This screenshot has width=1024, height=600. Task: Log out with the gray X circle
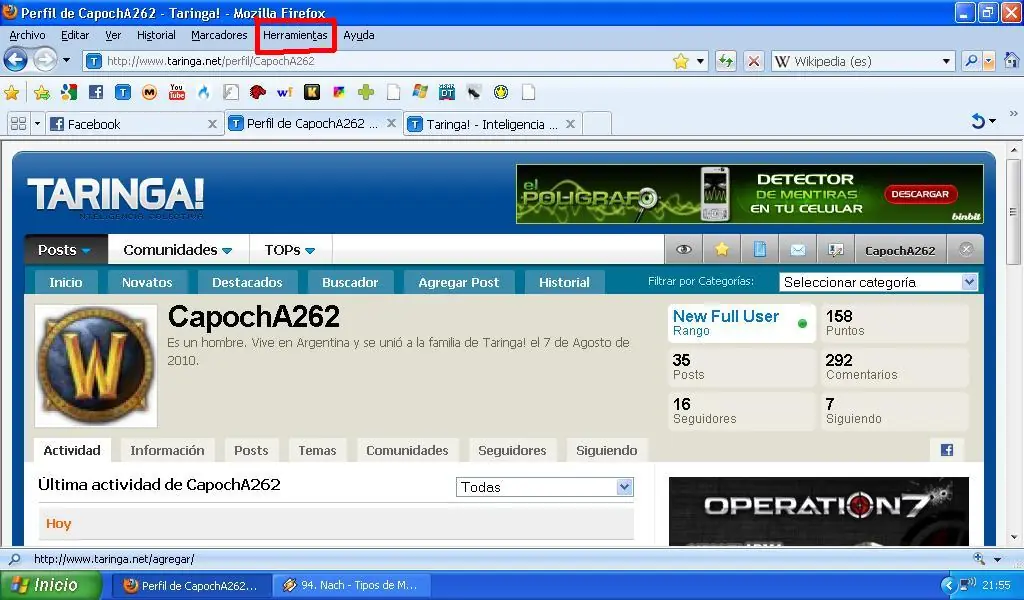pos(966,249)
